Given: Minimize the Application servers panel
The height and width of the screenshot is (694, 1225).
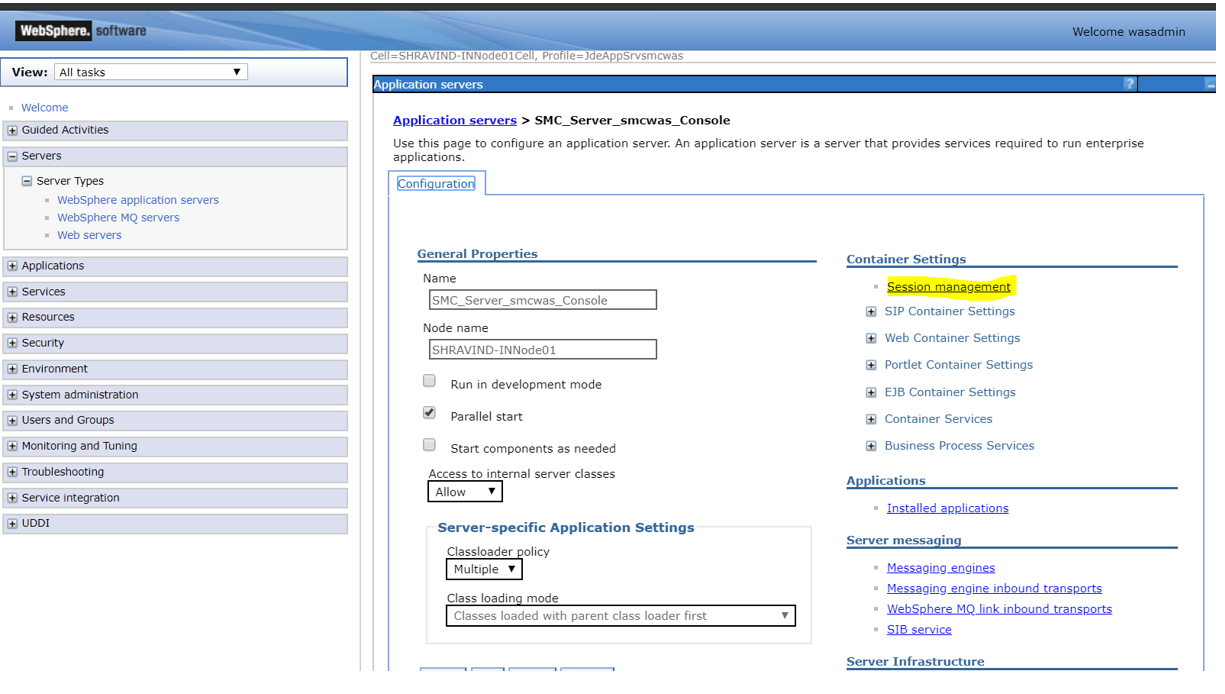Looking at the screenshot, I should pos(1210,85).
